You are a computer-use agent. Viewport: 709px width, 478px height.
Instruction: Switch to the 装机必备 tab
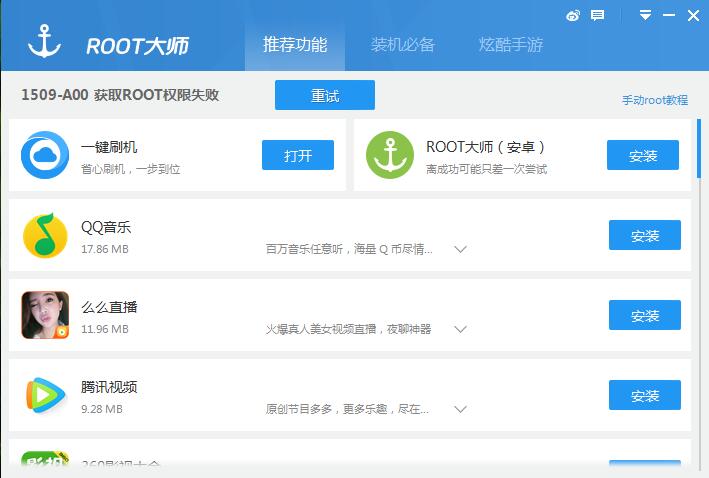(x=402, y=45)
